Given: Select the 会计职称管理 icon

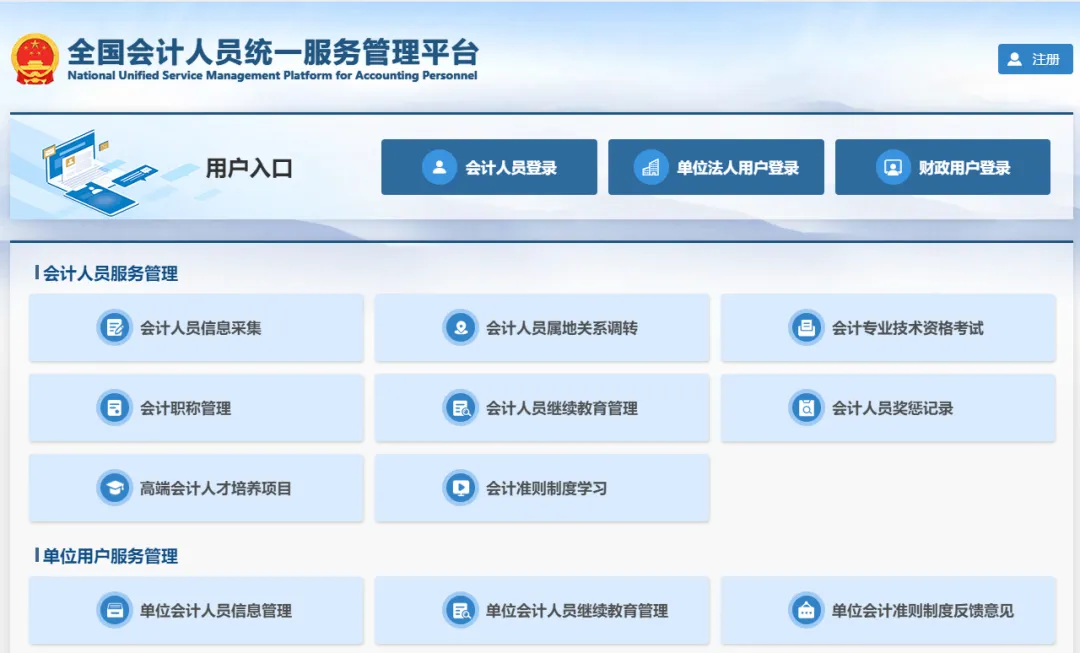Looking at the screenshot, I should pos(113,407).
